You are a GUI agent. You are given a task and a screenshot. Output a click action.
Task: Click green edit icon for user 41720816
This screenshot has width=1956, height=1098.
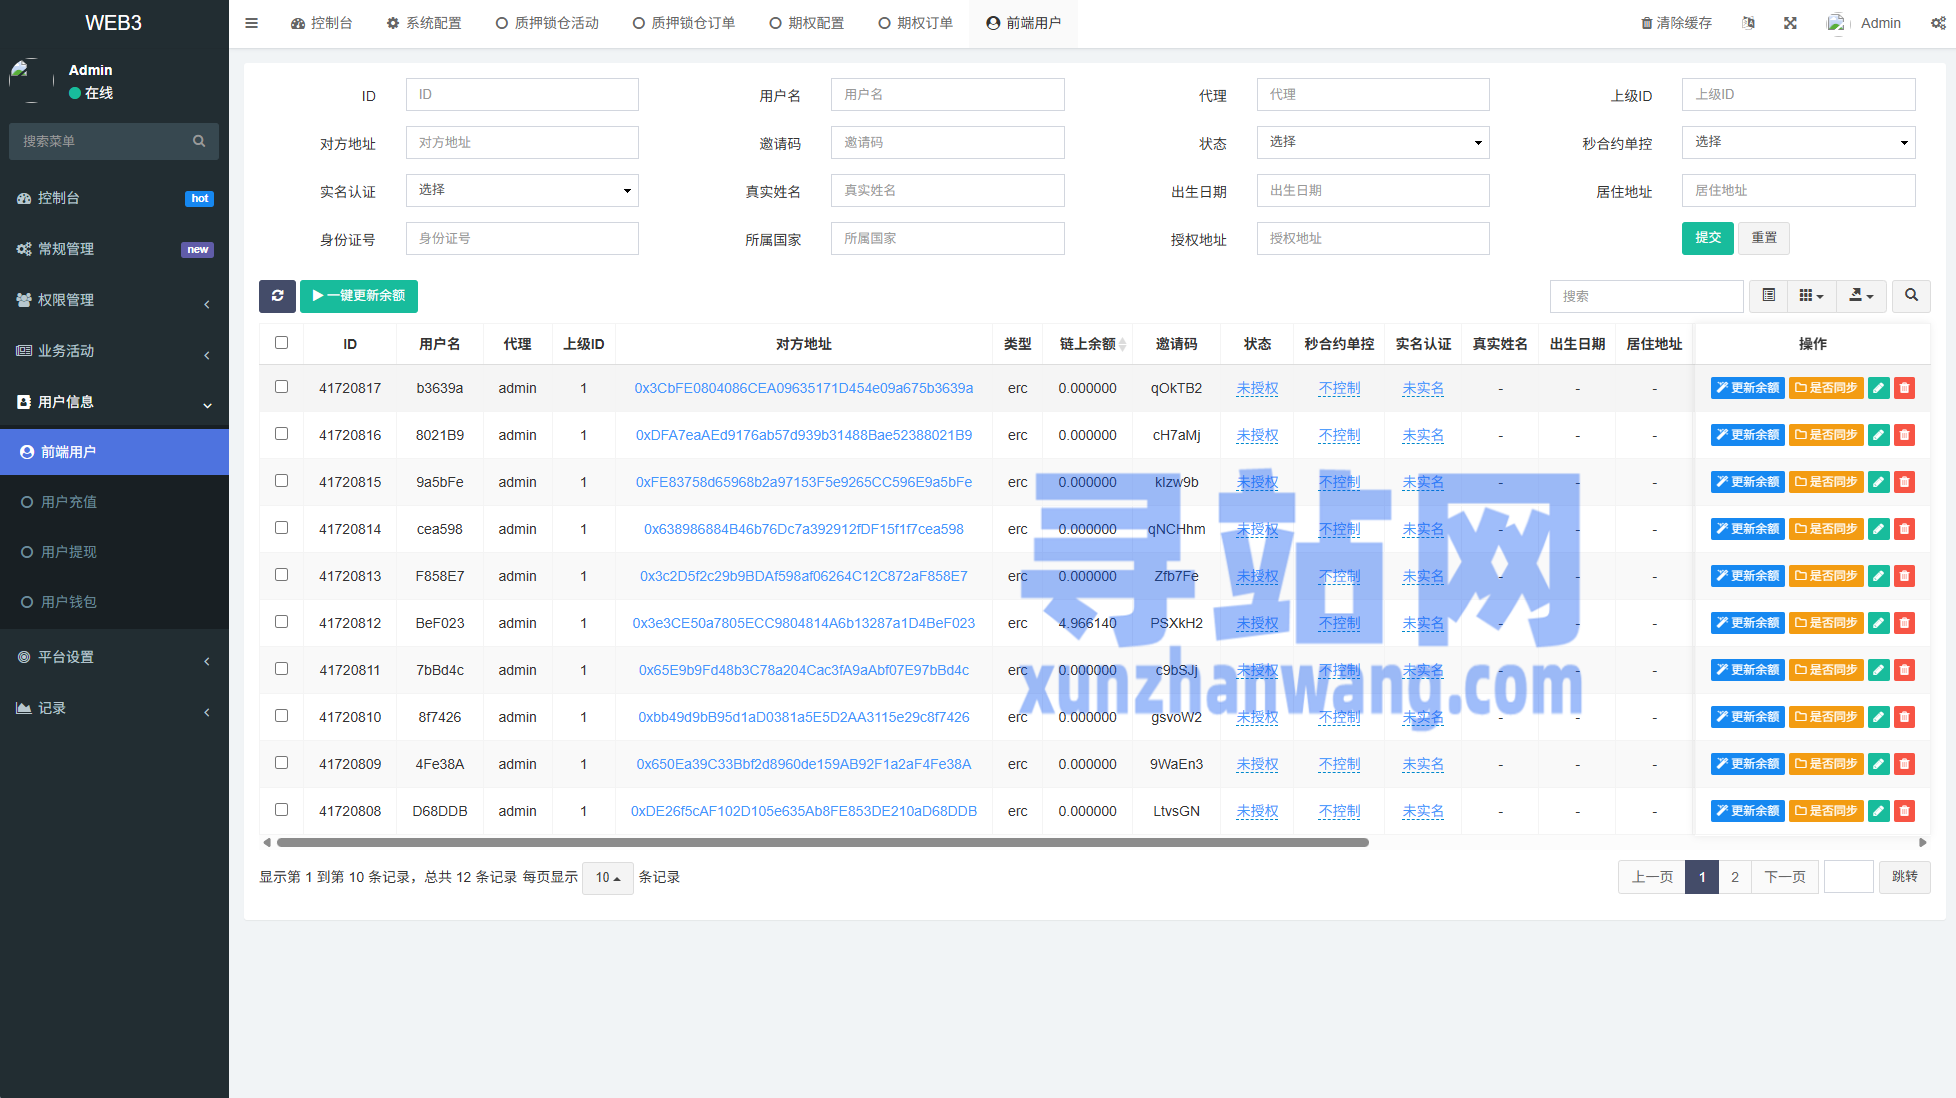1878,435
